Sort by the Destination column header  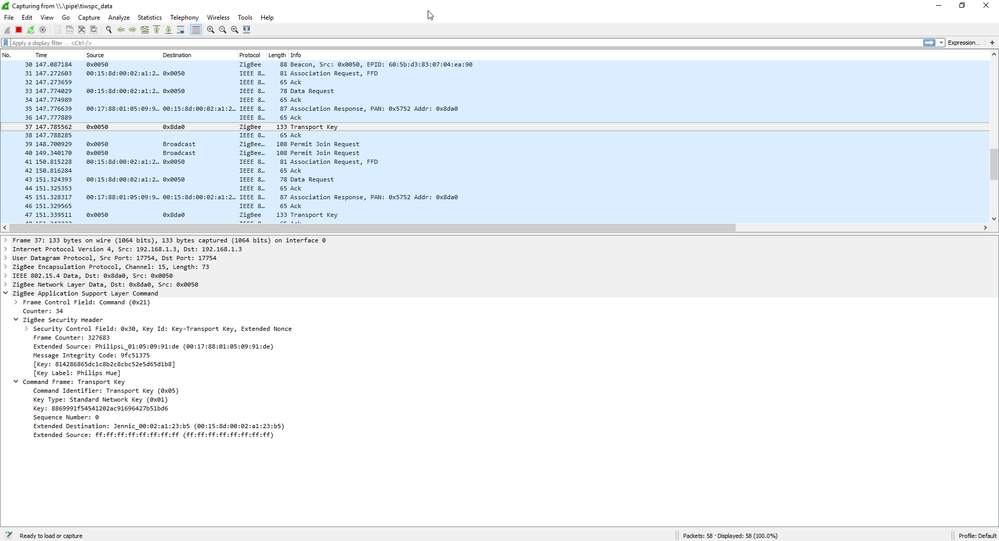pos(199,55)
